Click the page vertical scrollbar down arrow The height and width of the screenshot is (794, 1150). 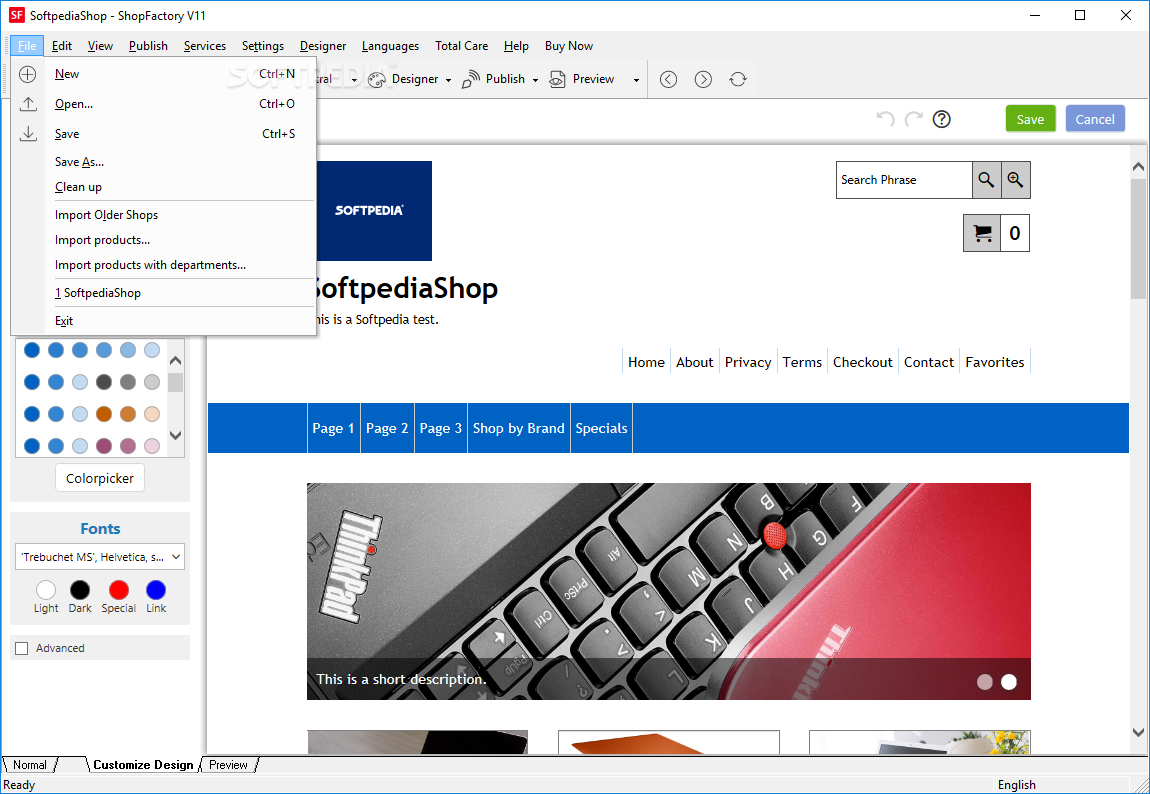pos(1138,732)
